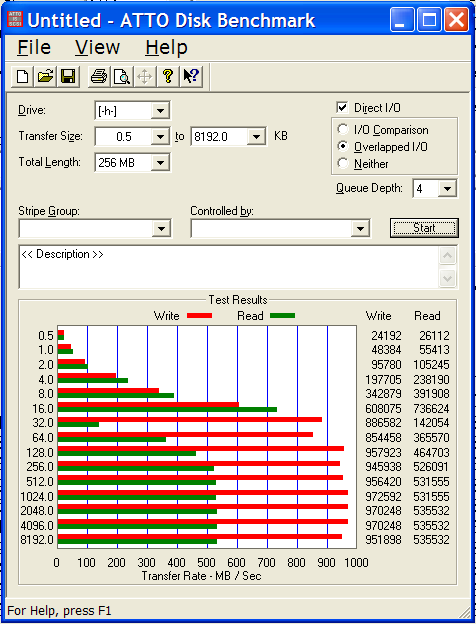
Task: Click the 8192.0 row label in chart
Action: (37, 540)
